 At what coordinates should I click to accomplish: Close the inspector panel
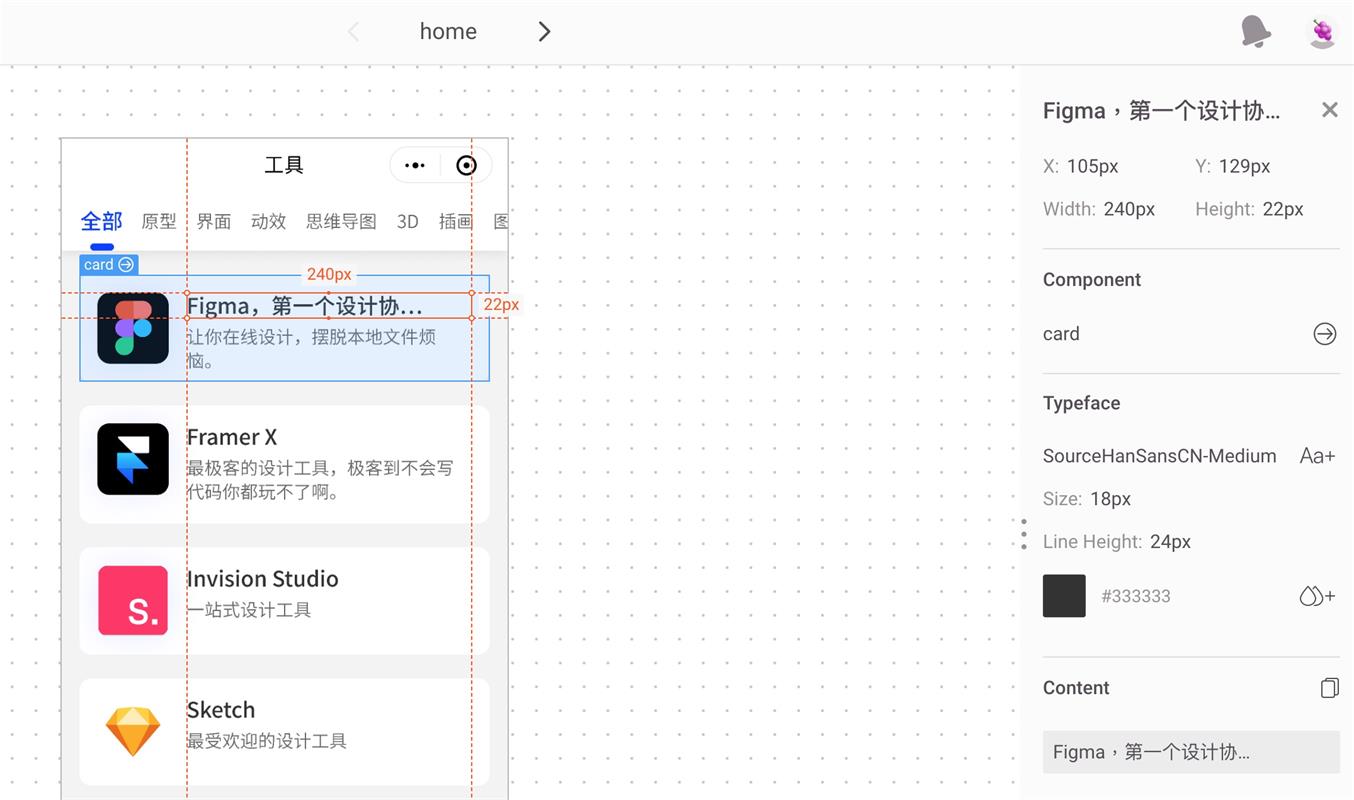1329,110
